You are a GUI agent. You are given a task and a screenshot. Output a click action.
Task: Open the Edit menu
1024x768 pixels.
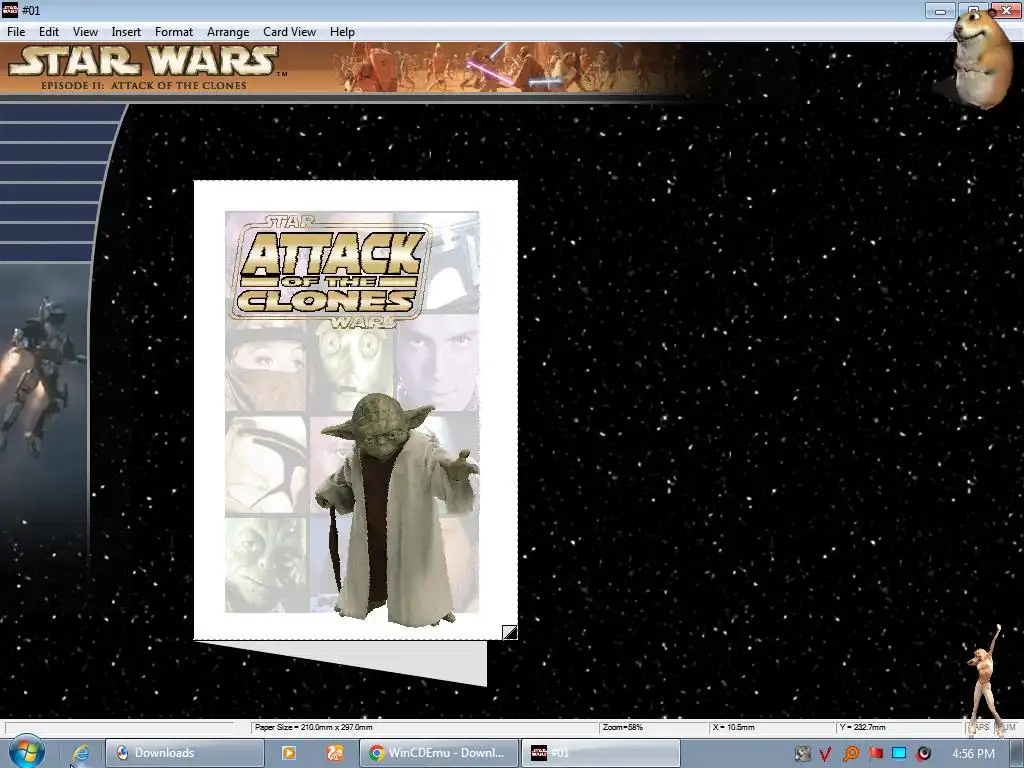pyautogui.click(x=49, y=32)
